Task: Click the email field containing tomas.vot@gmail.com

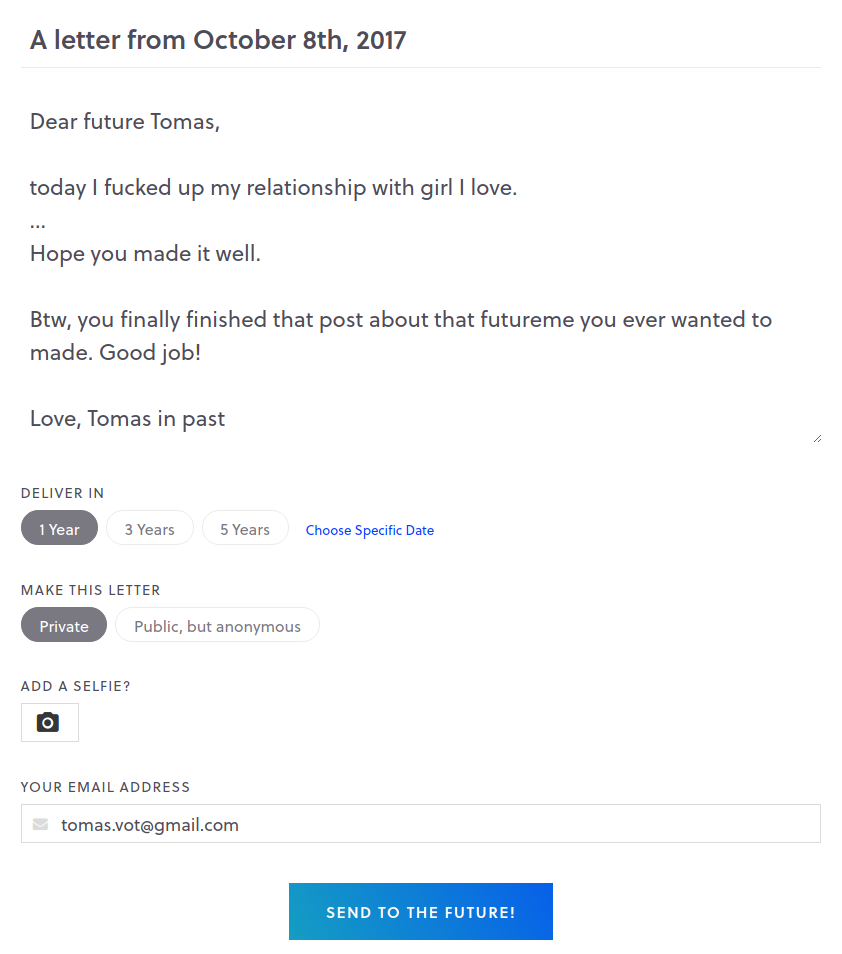Action: pyautogui.click(x=421, y=824)
